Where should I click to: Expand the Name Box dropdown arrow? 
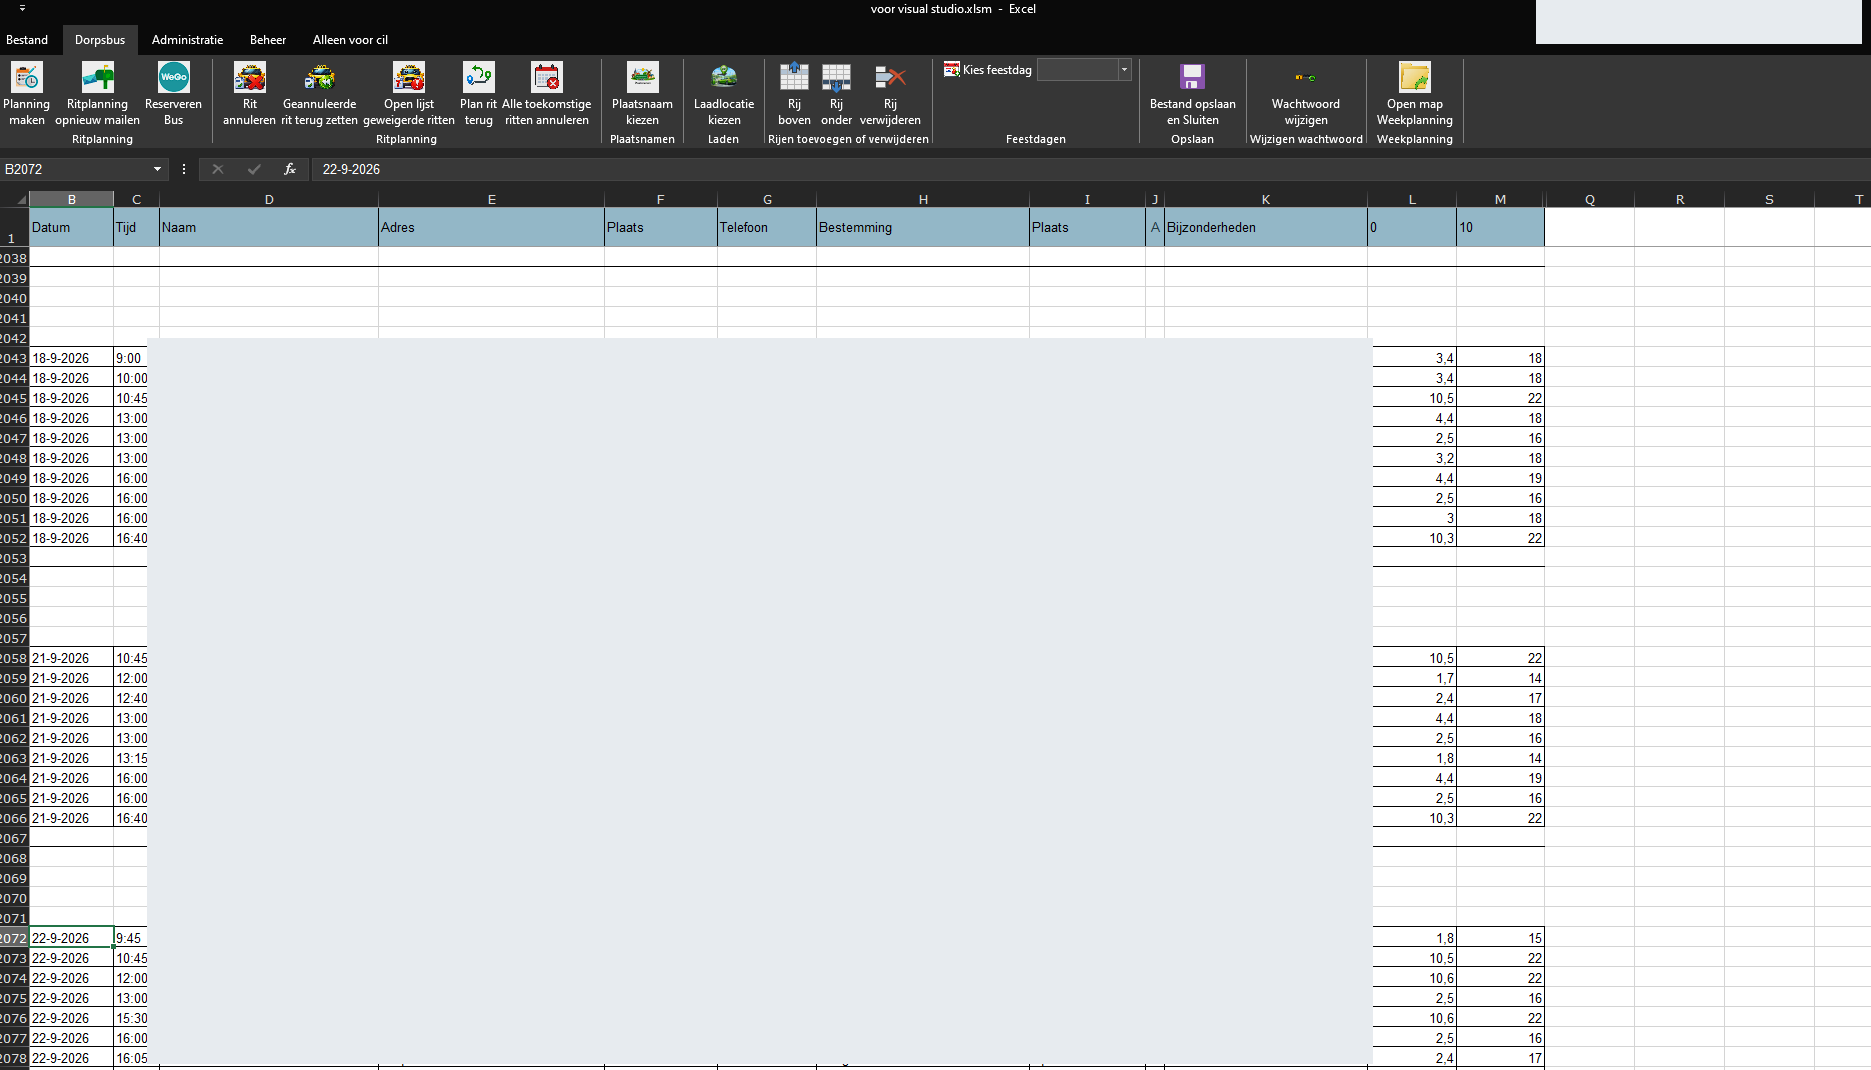tap(157, 170)
